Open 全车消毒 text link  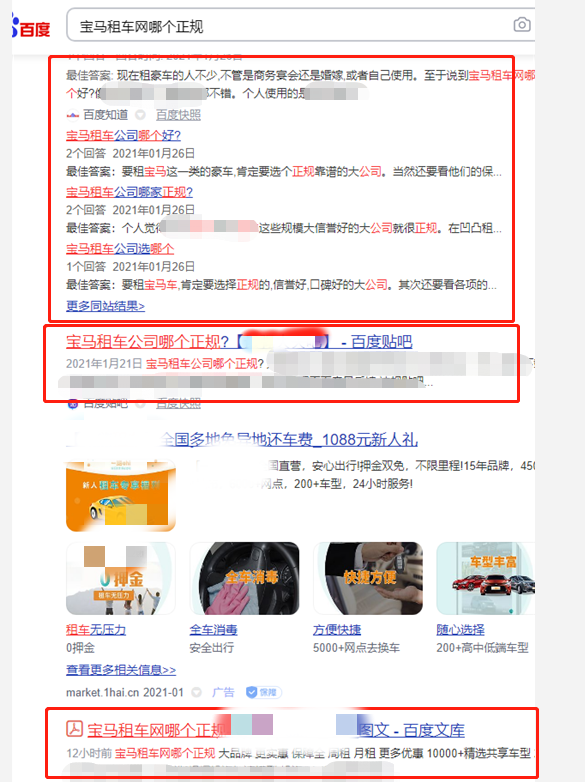(x=213, y=630)
